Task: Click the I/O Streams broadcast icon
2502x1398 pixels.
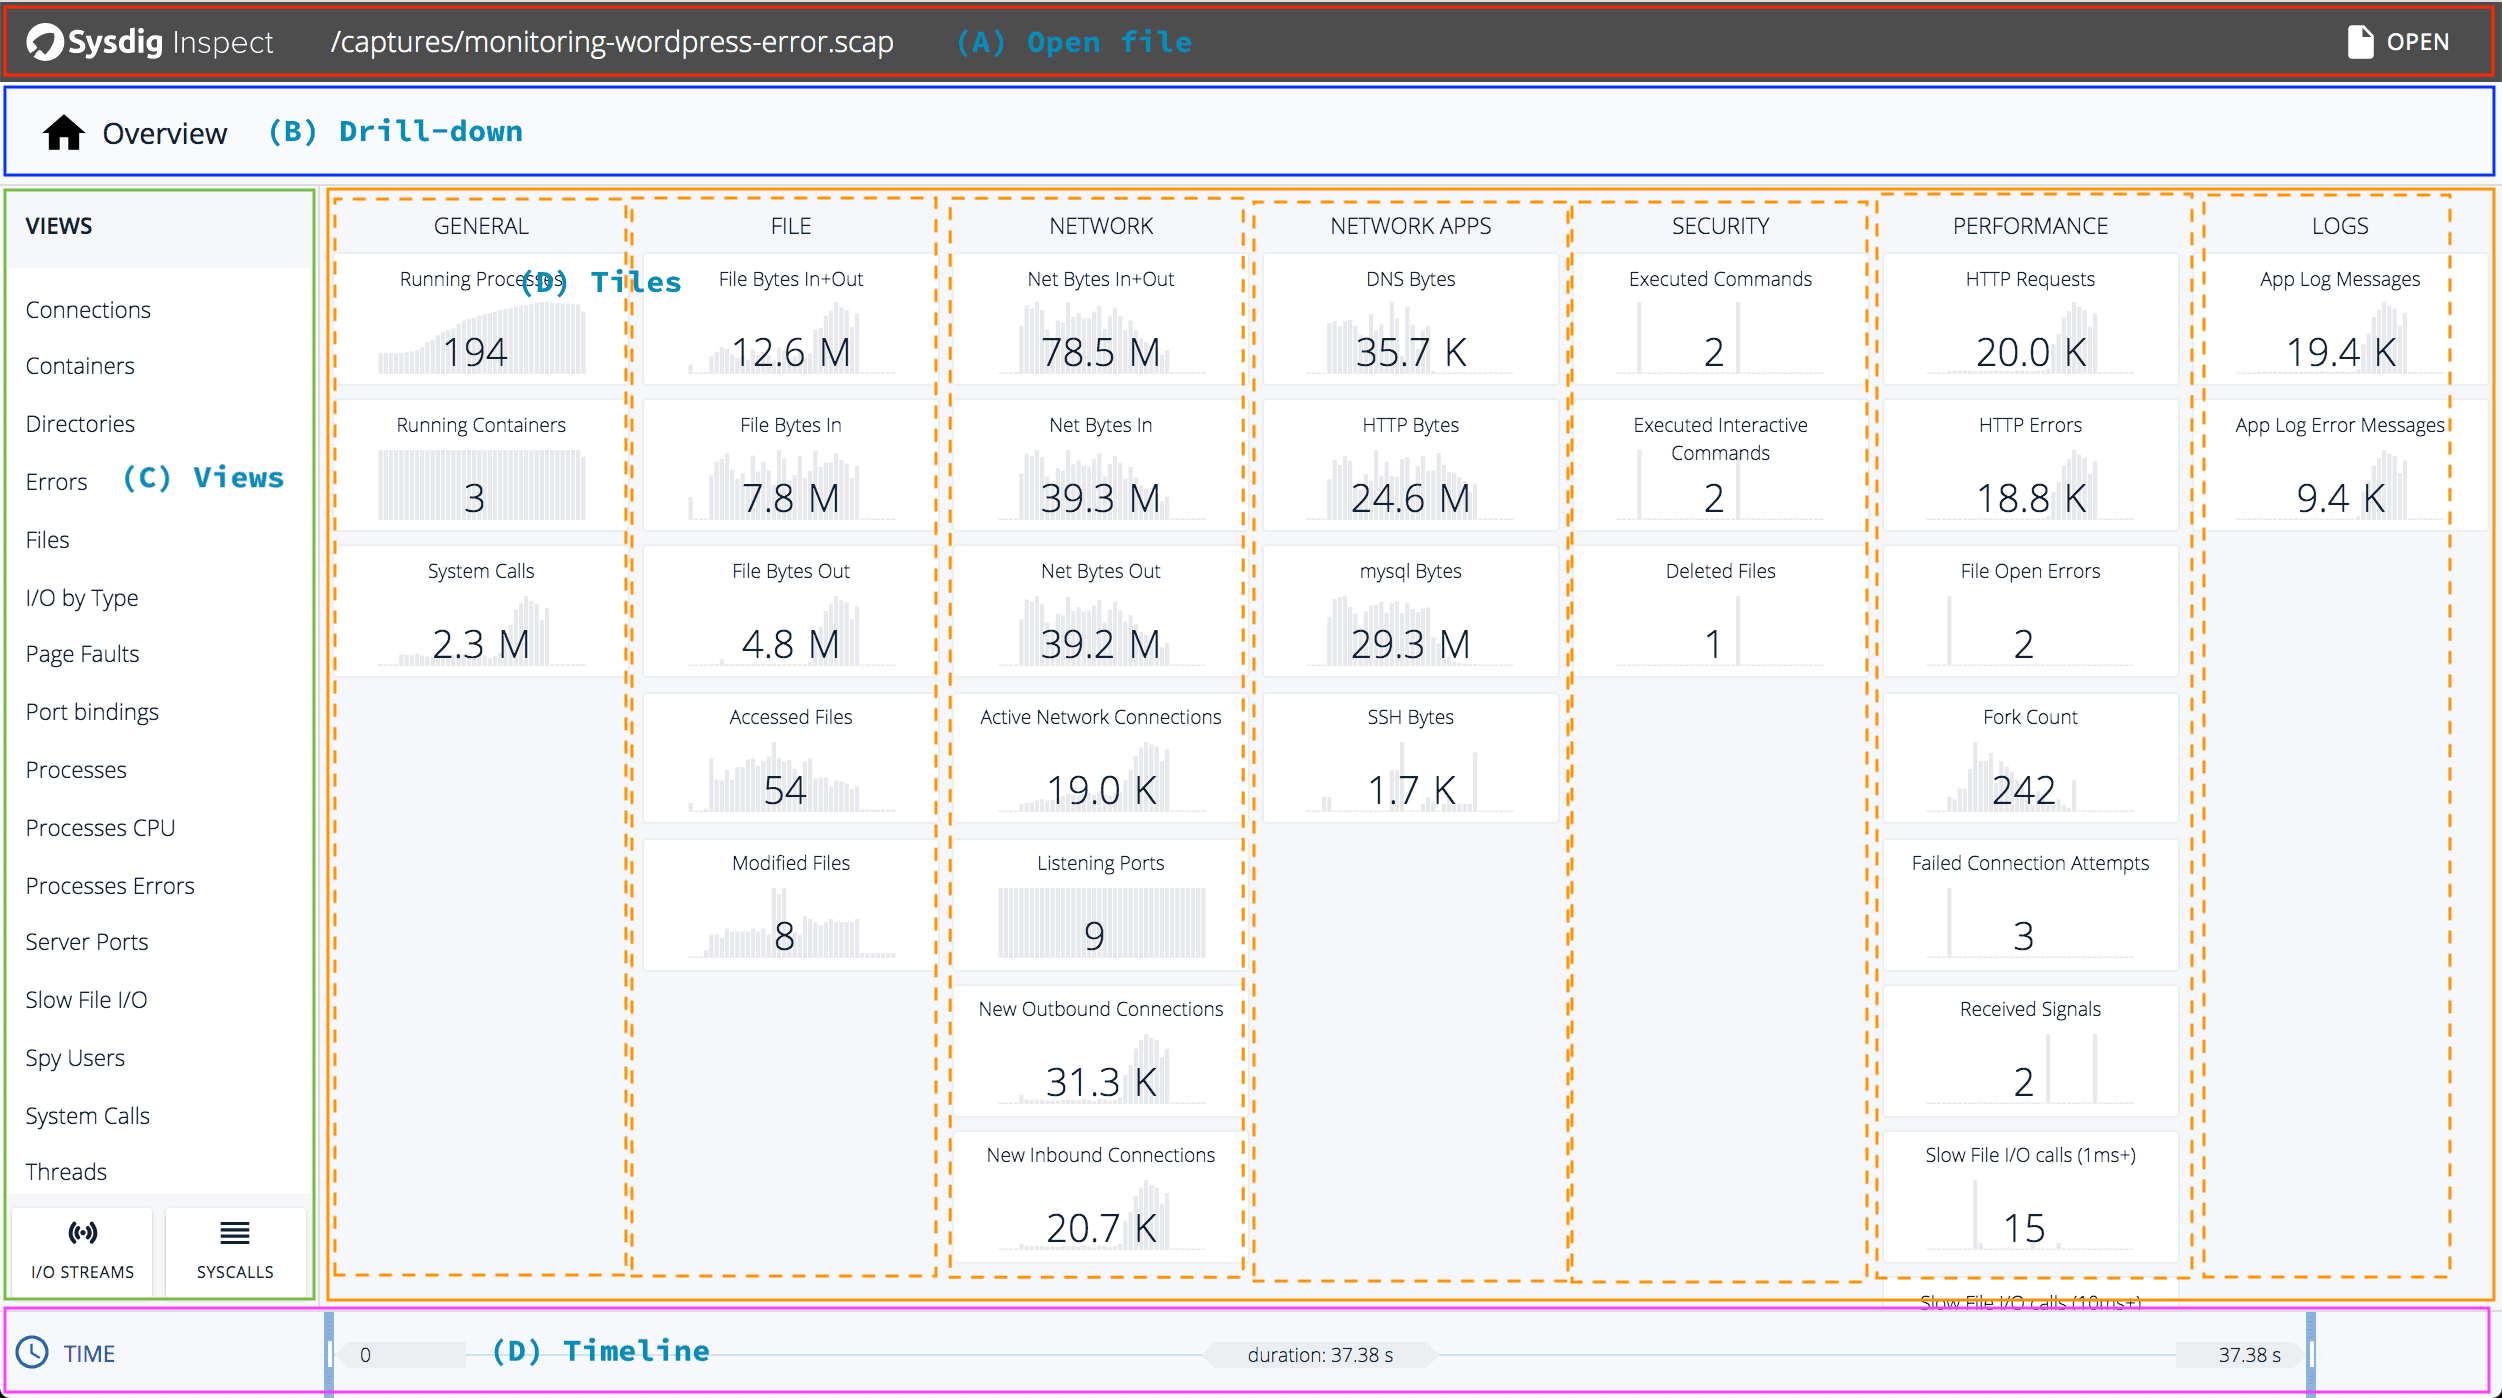Action: coord(83,1232)
